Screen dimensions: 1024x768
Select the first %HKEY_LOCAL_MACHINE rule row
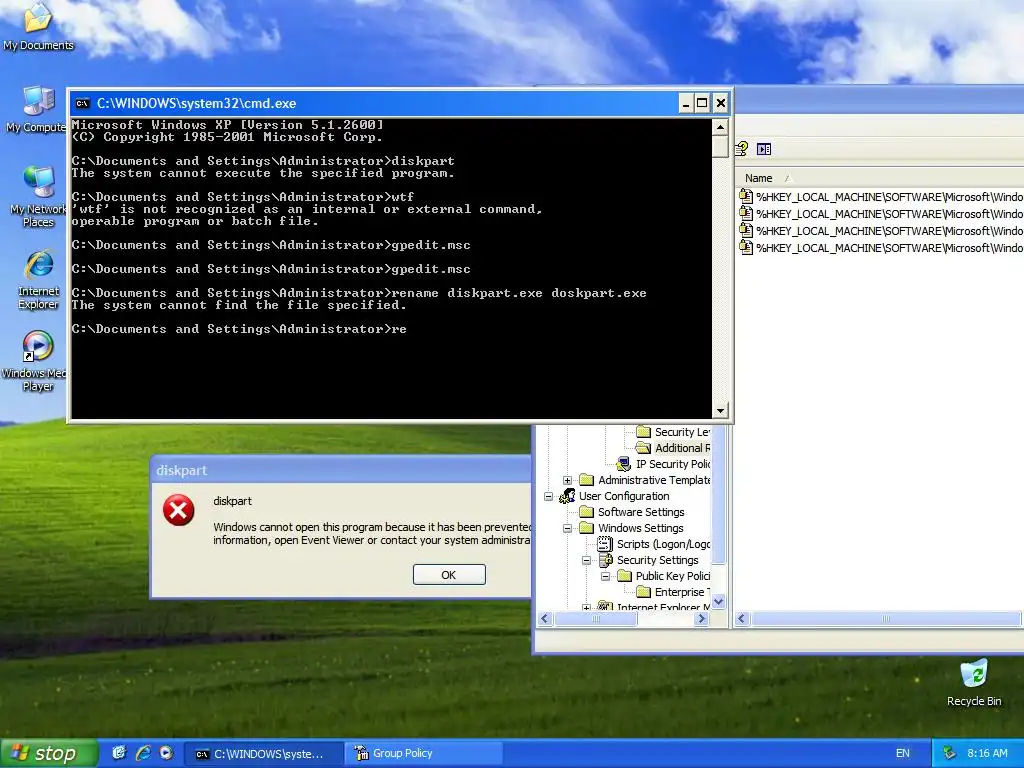coord(880,197)
